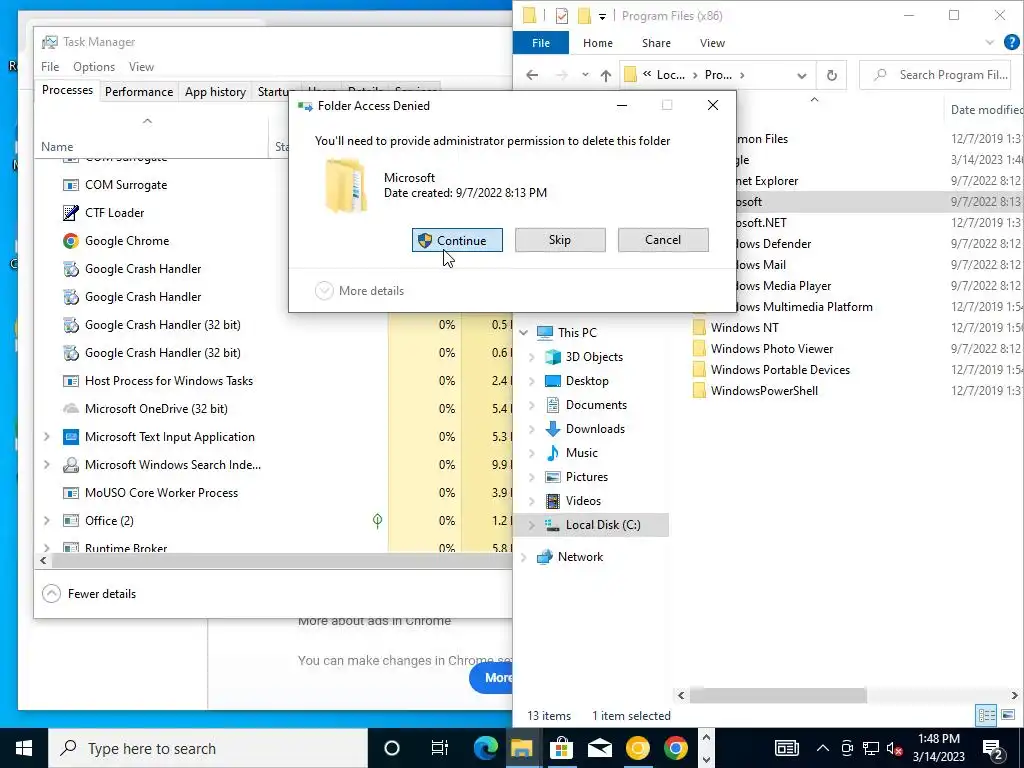
Task: Select the Processes tab
Action: pyautogui.click(x=67, y=90)
